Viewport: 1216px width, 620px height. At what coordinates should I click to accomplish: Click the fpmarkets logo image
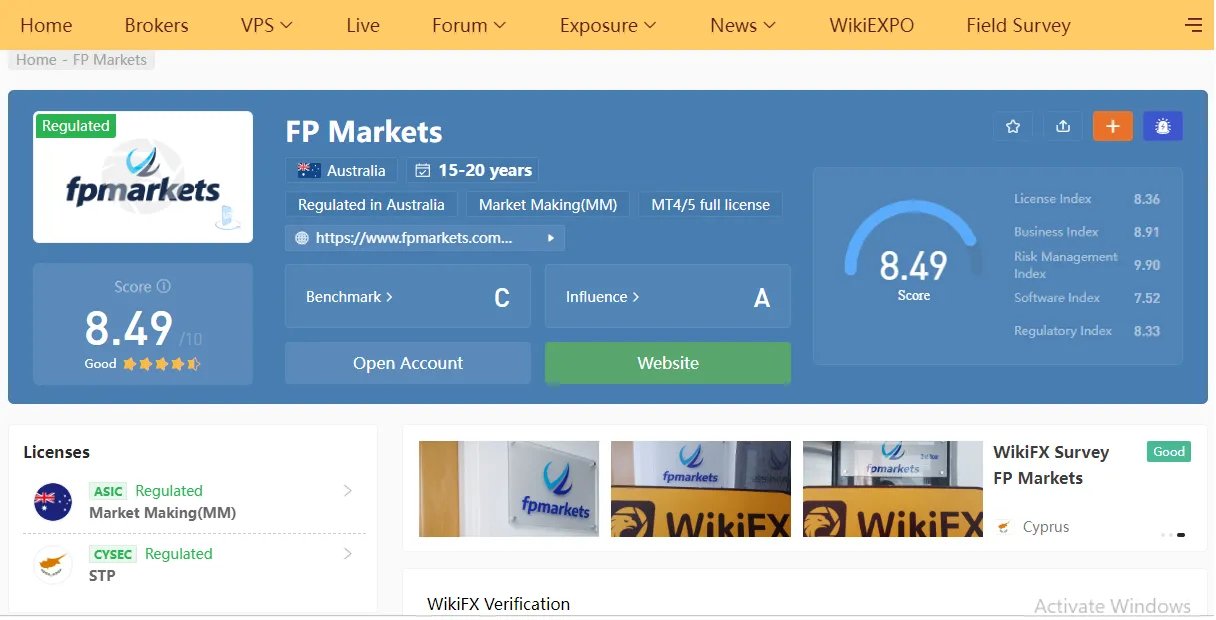(143, 177)
